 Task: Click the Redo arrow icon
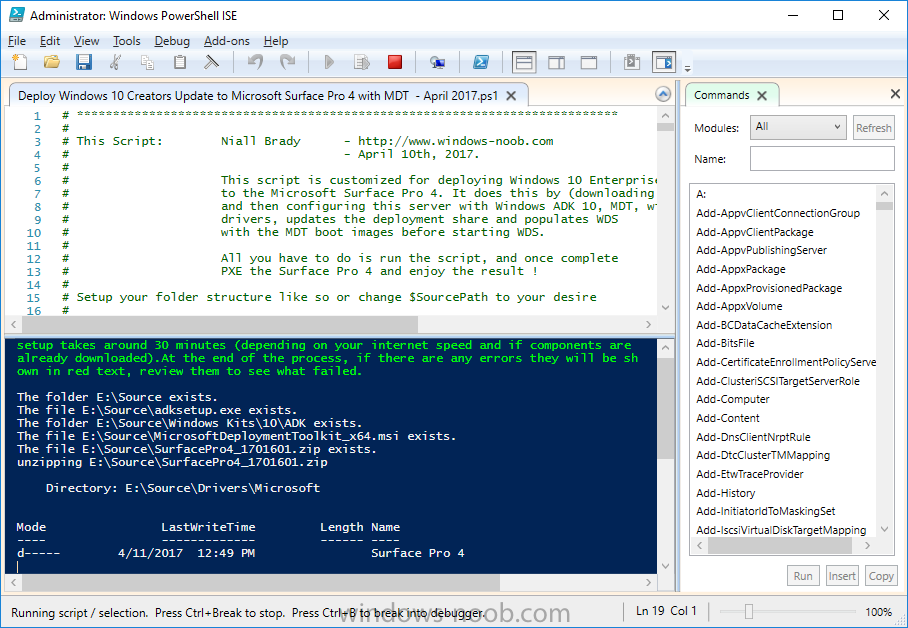click(288, 62)
